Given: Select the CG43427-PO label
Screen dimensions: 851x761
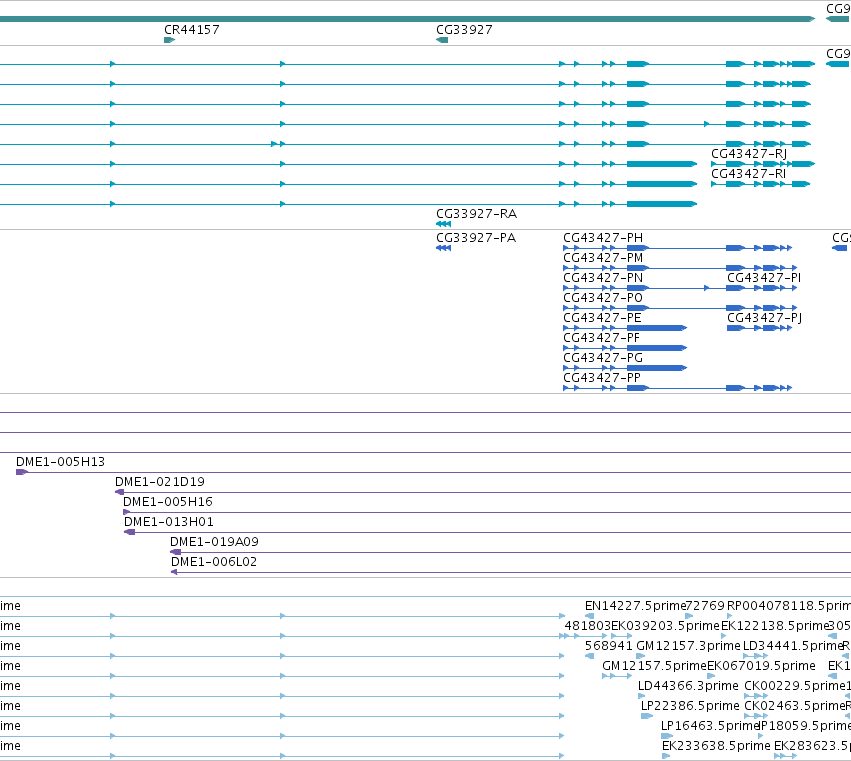Looking at the screenshot, I should click(603, 298).
